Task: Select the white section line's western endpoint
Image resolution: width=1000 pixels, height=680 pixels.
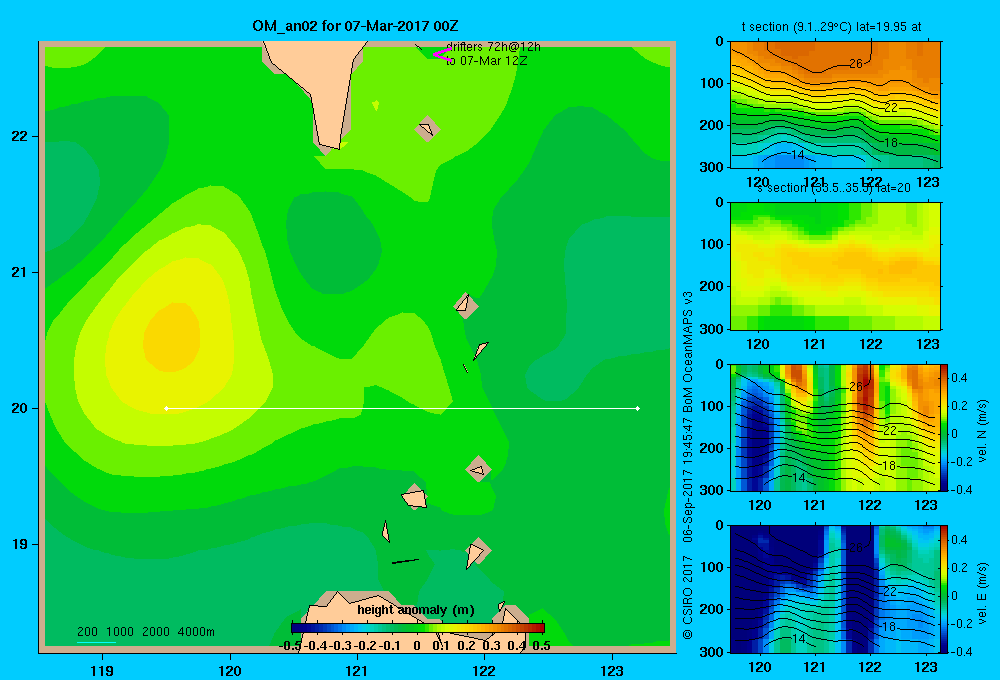Action: [166, 408]
